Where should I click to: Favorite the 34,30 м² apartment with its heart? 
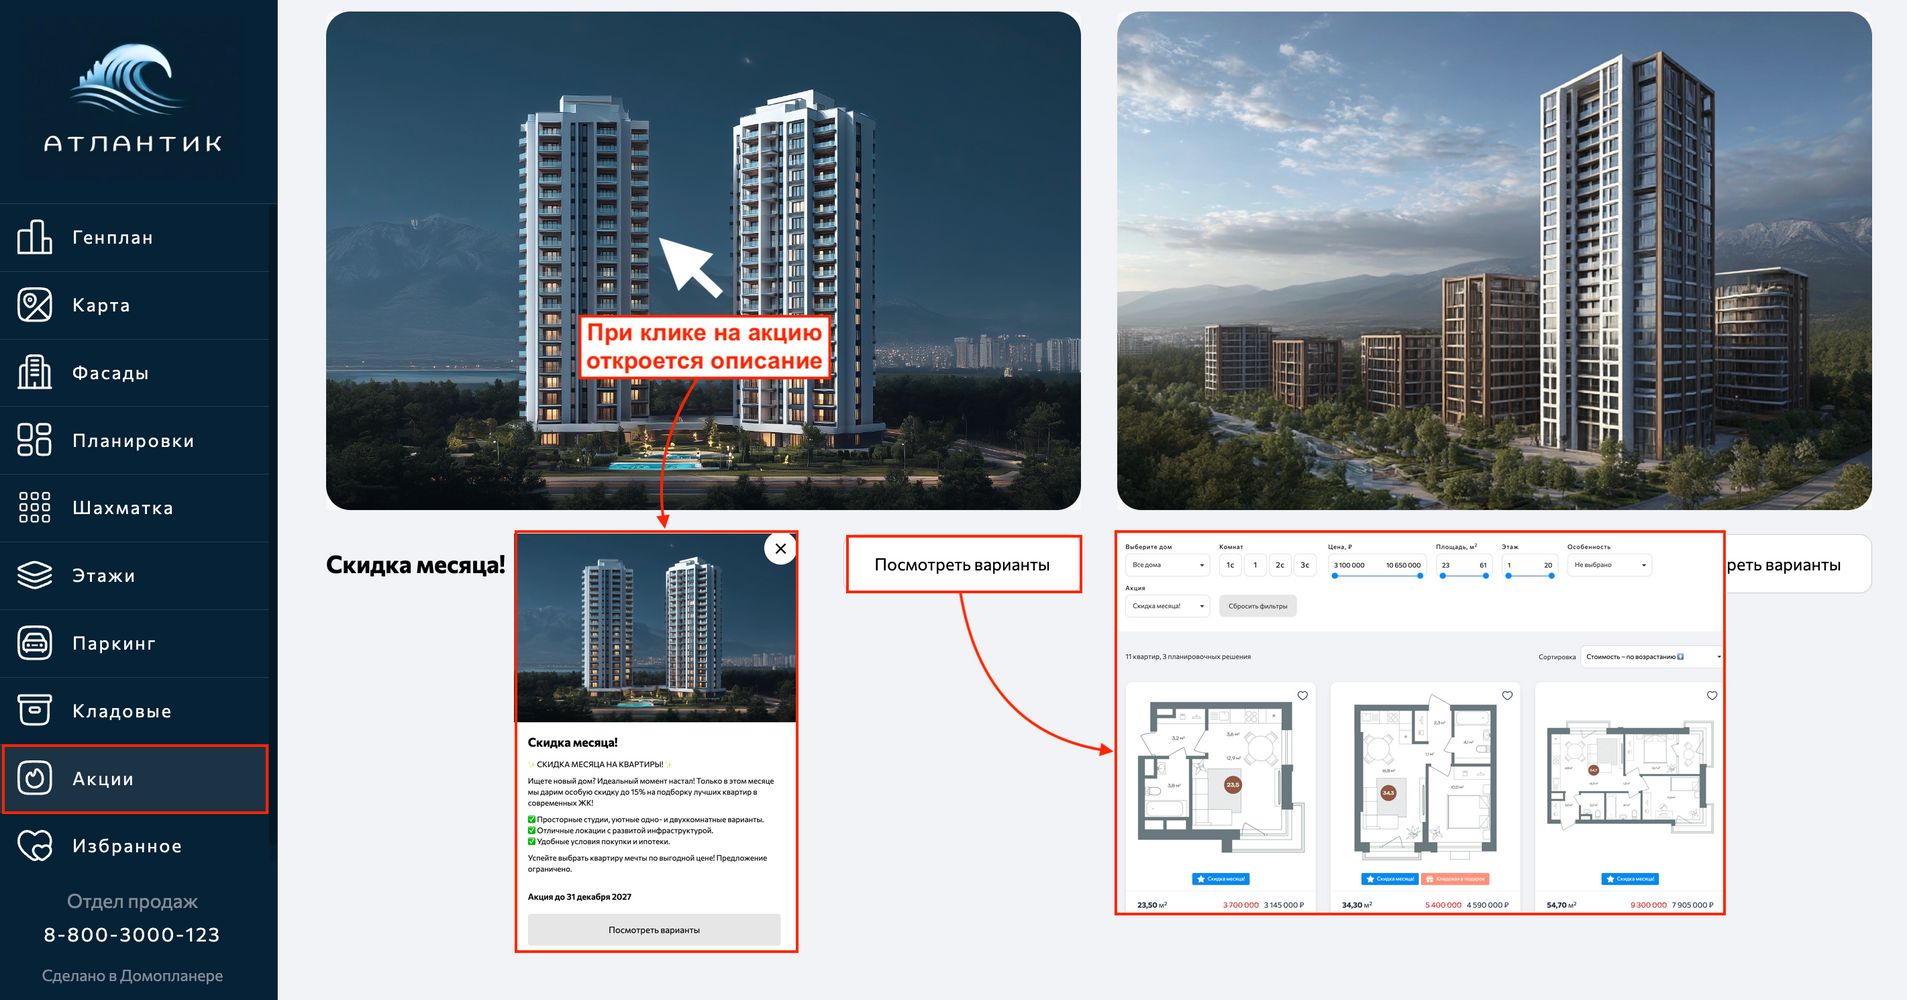click(x=1507, y=695)
